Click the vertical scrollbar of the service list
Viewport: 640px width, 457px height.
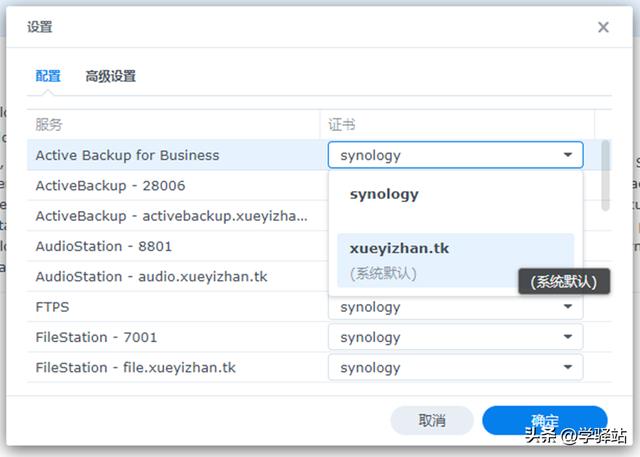pyautogui.click(x=606, y=175)
